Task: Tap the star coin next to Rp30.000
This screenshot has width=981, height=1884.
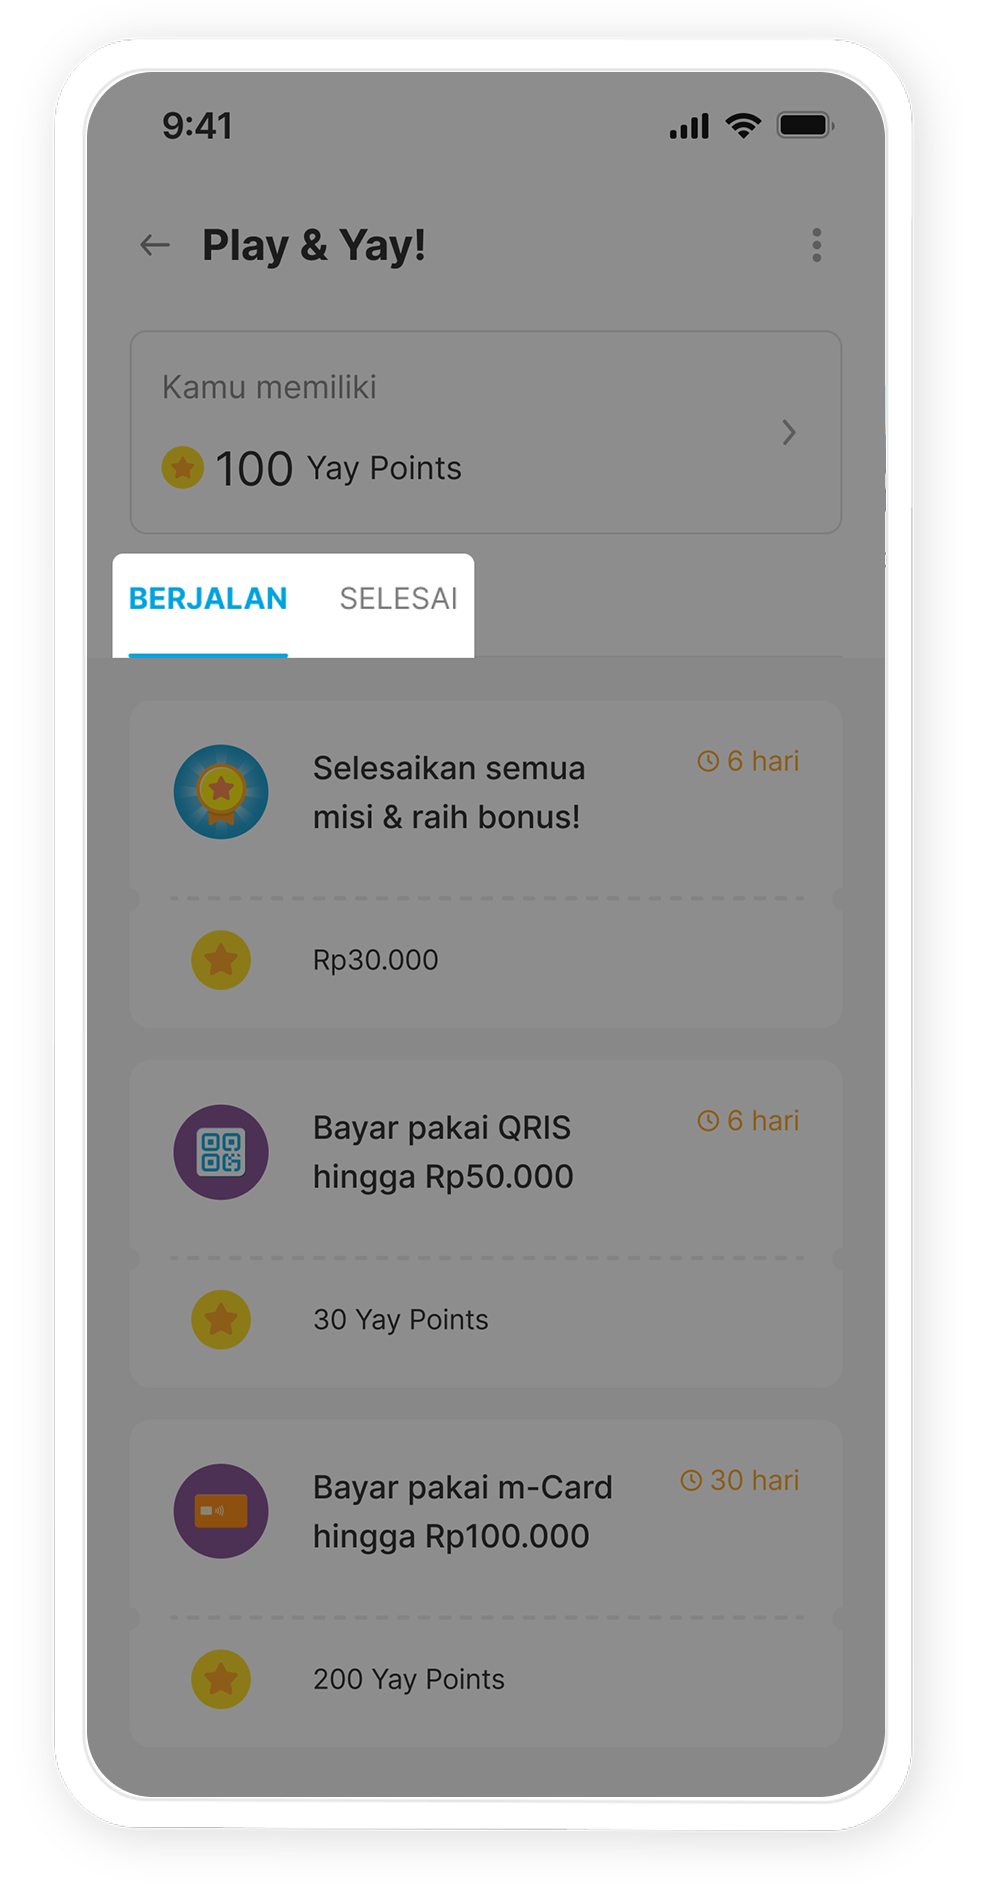Action: [221, 960]
